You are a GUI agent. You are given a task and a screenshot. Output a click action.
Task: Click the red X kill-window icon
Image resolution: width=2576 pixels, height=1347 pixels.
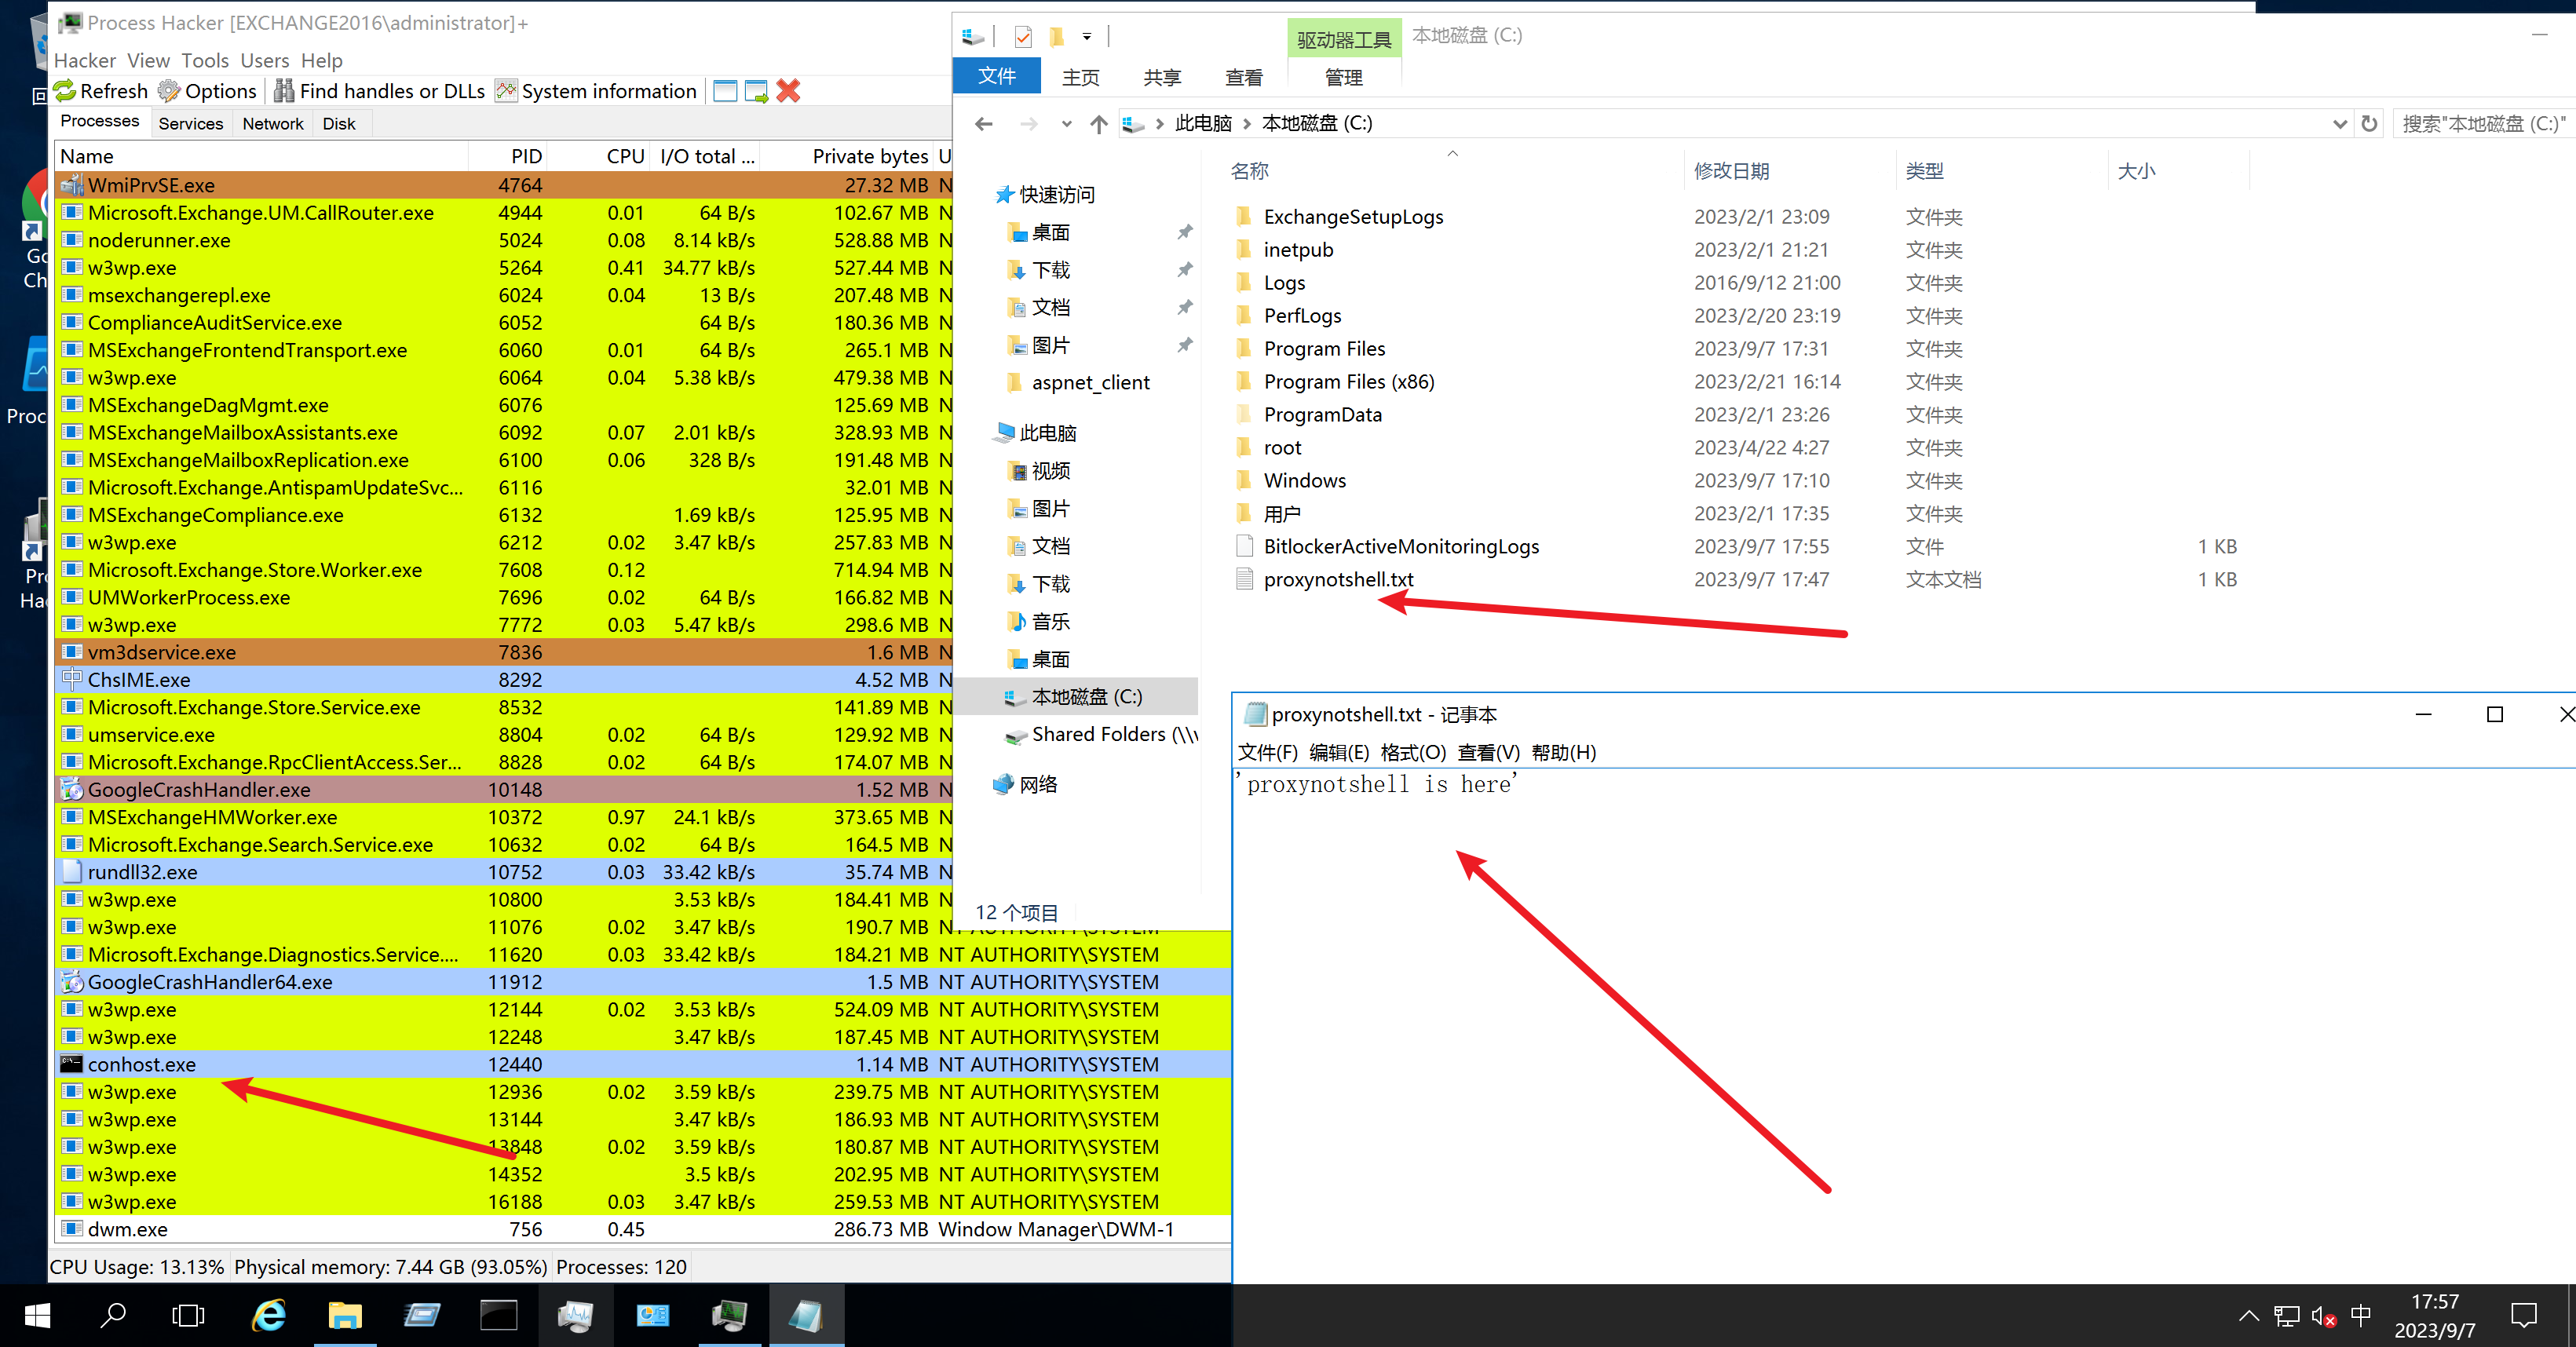pyautogui.click(x=788, y=91)
